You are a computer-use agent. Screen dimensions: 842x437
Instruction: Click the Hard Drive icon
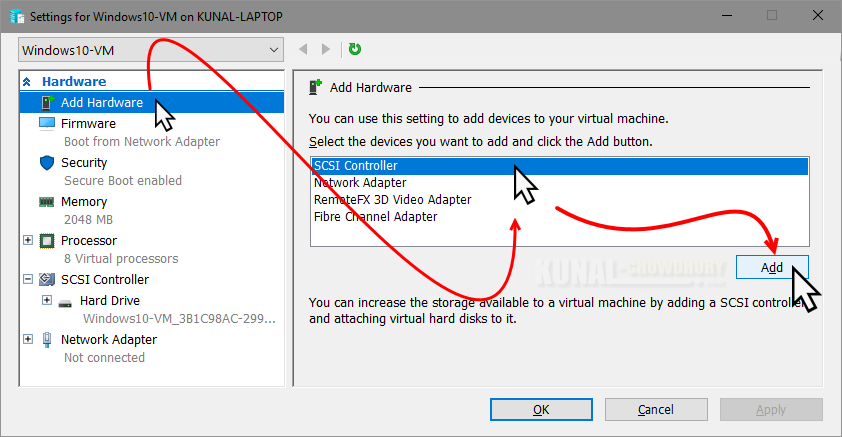click(65, 303)
